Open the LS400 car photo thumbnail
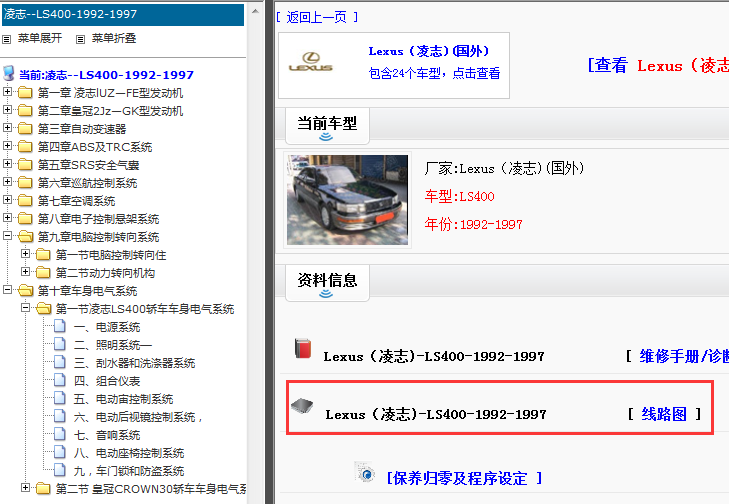This screenshot has height=504, width=729. [347, 200]
